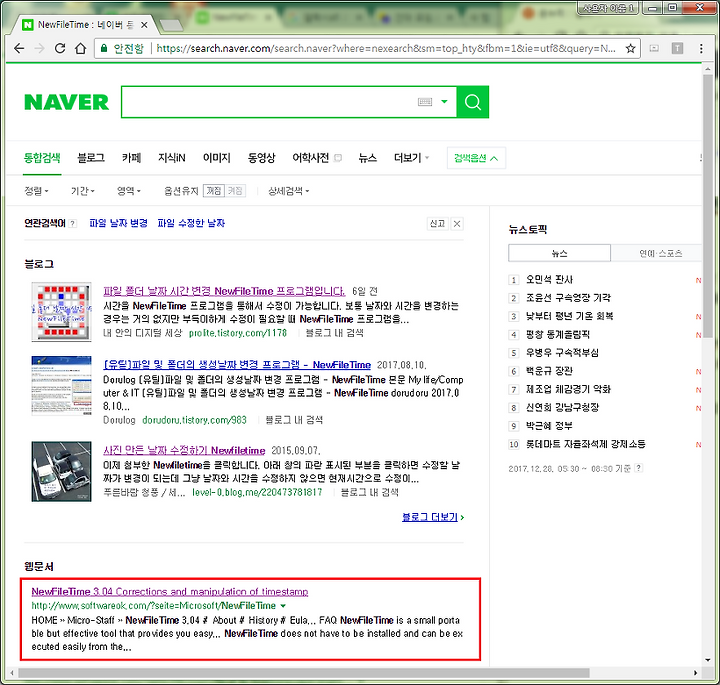Click related search 파일 날짜 변경
720x685 pixels.
coord(118,224)
